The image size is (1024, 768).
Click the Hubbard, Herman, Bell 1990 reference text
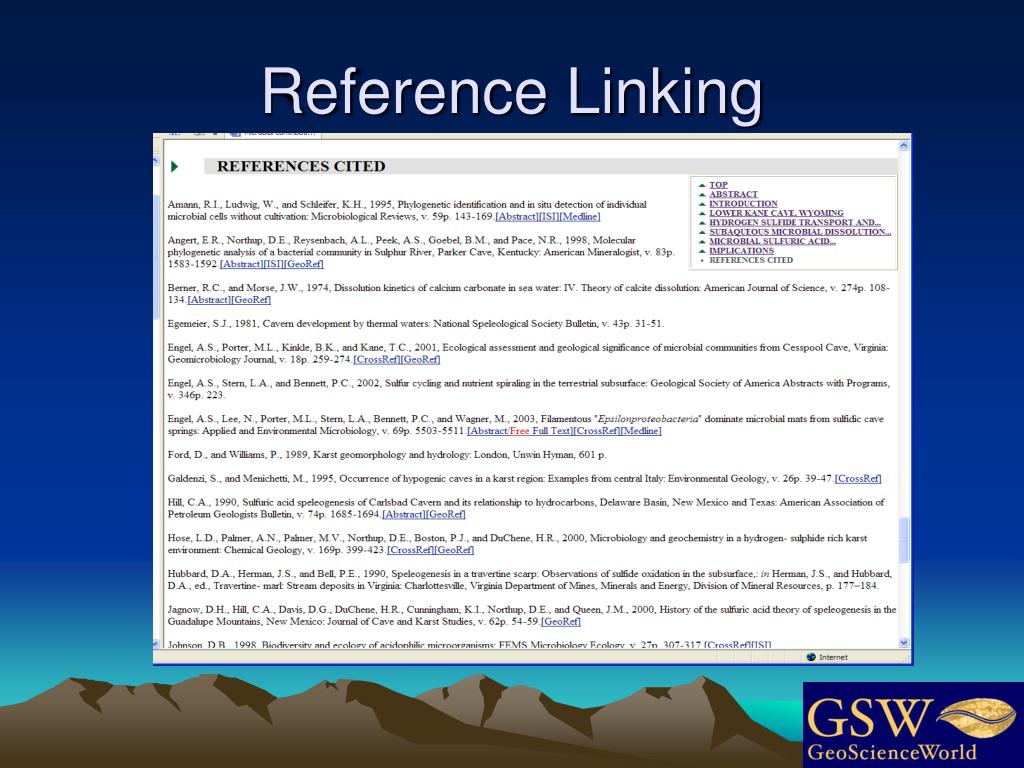coord(530,580)
